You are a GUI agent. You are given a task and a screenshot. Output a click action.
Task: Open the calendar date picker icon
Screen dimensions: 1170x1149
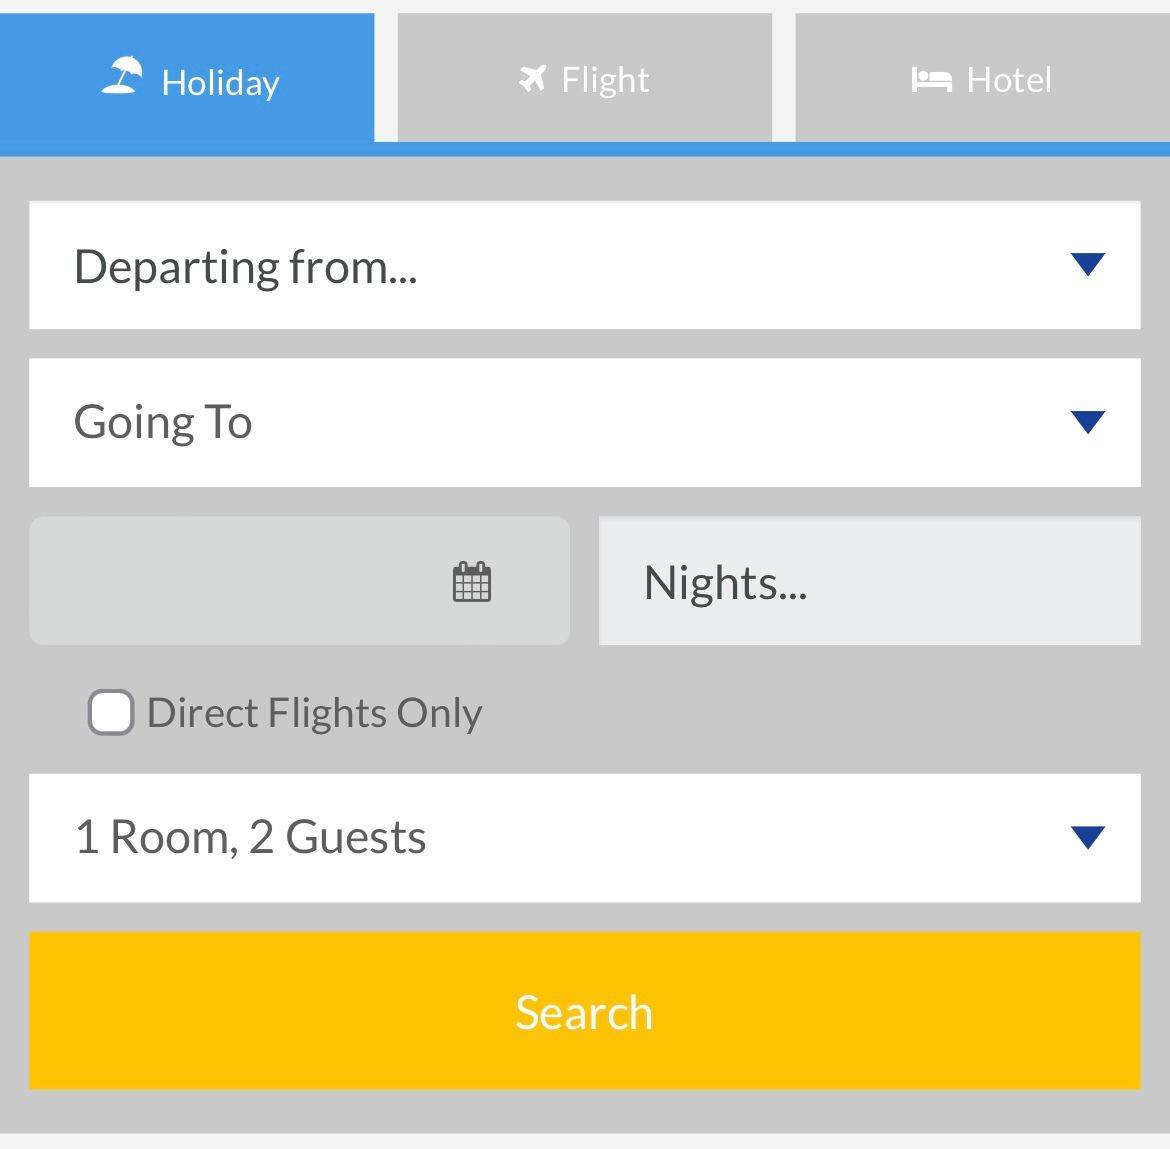click(472, 582)
